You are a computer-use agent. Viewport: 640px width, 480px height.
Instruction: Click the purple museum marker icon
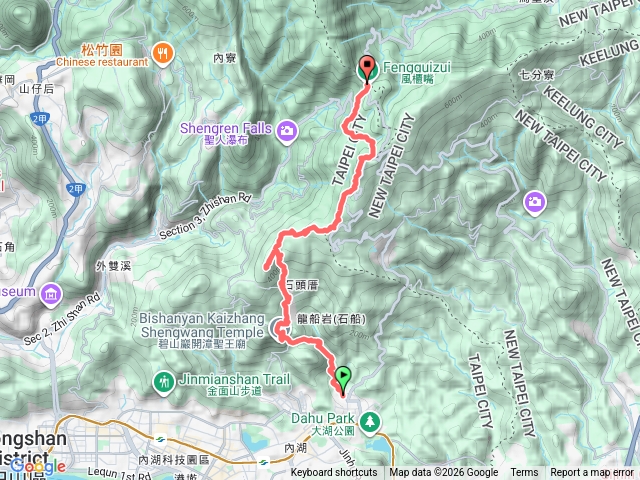point(51,295)
